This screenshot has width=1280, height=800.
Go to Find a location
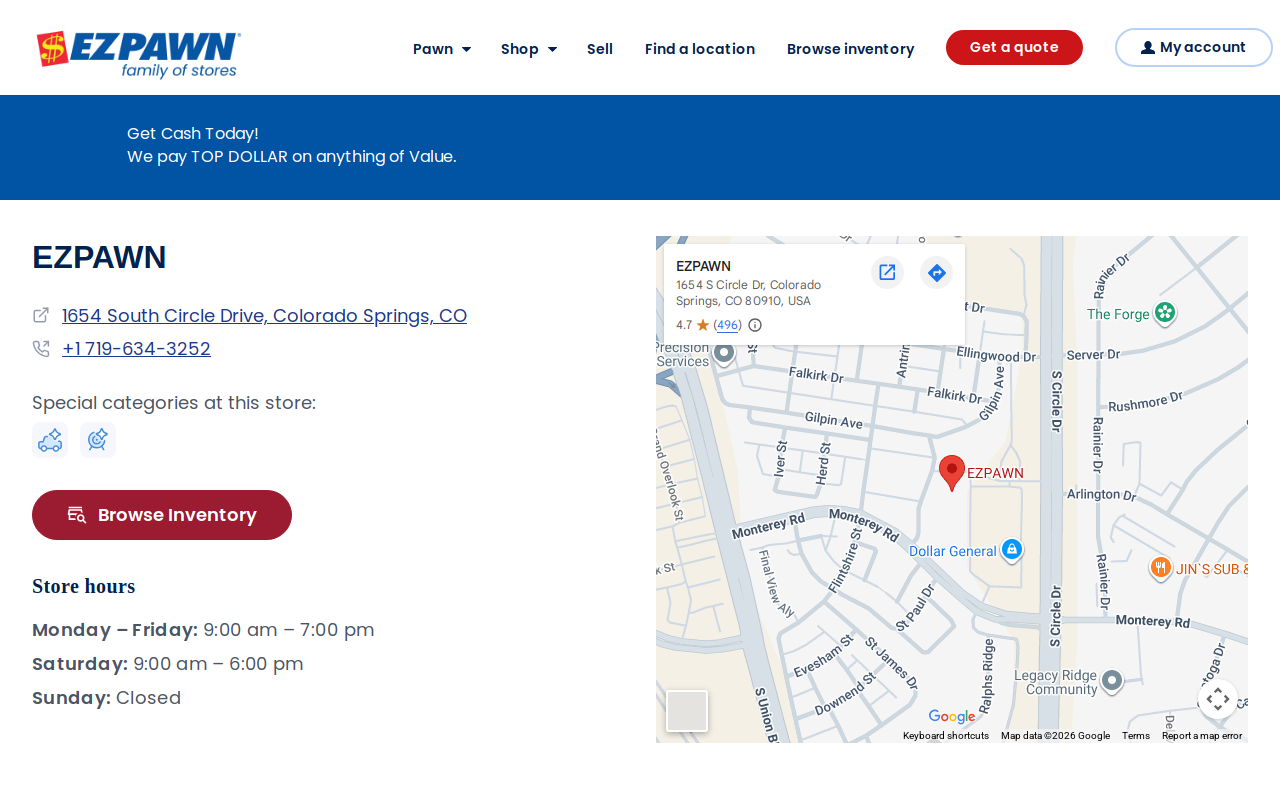tap(700, 49)
